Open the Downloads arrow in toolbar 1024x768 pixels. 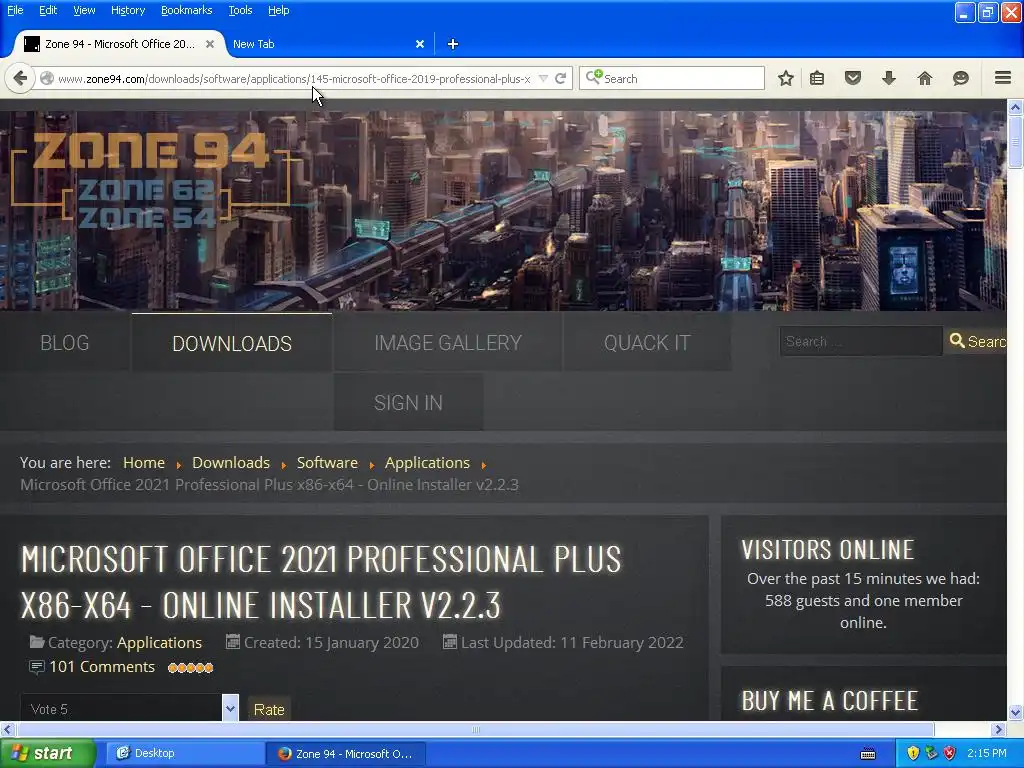coord(889,78)
